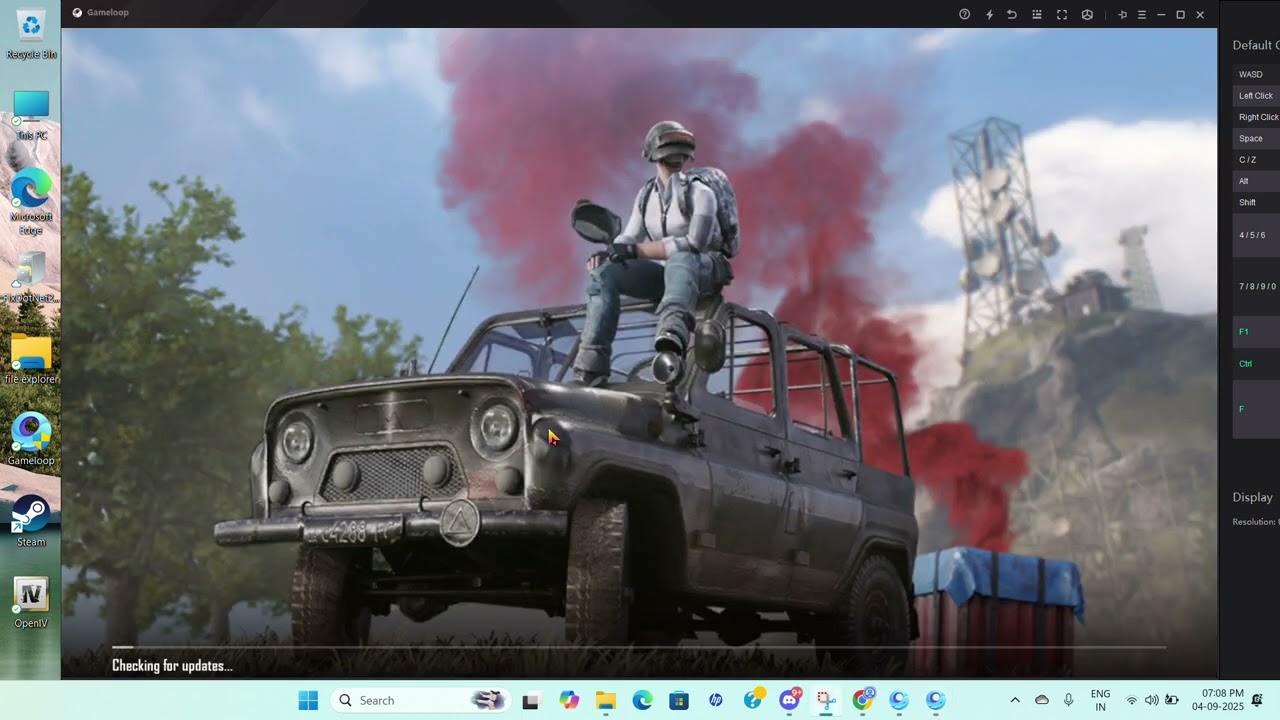Select the Left Click mapping row
Viewport: 1280px width, 720px height.
click(x=1256, y=96)
